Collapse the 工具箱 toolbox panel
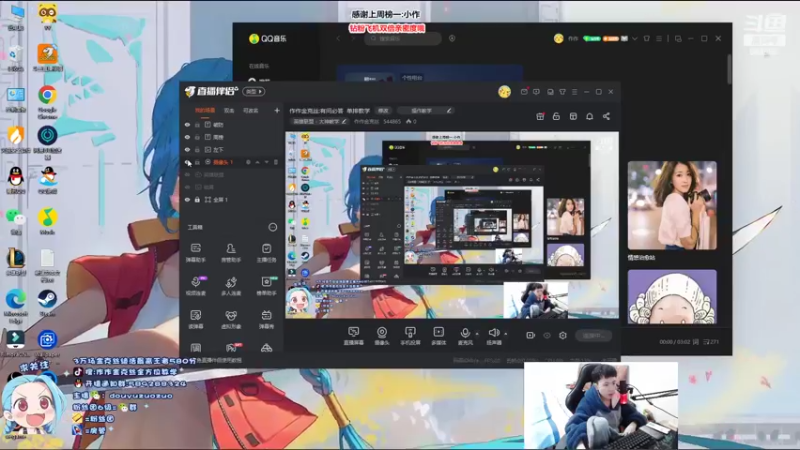Screen dimensions: 800x450 coord(272,227)
